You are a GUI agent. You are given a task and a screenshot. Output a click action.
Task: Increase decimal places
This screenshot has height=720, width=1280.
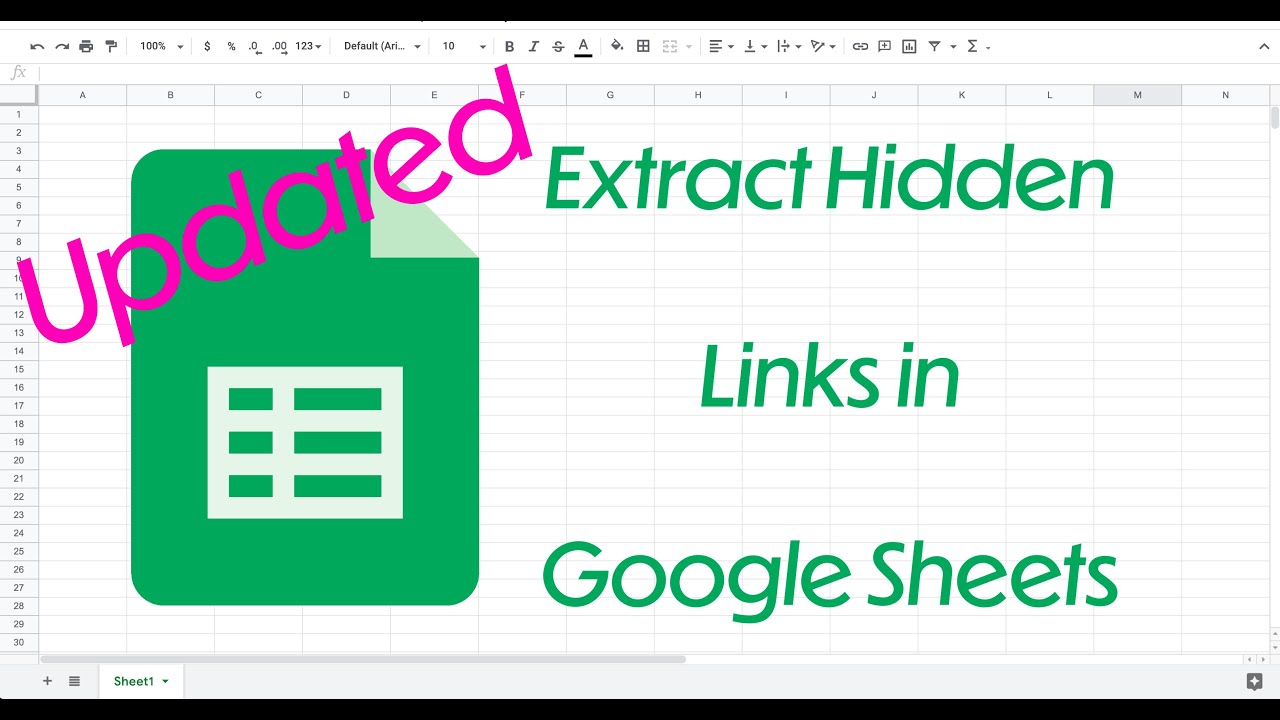[279, 46]
